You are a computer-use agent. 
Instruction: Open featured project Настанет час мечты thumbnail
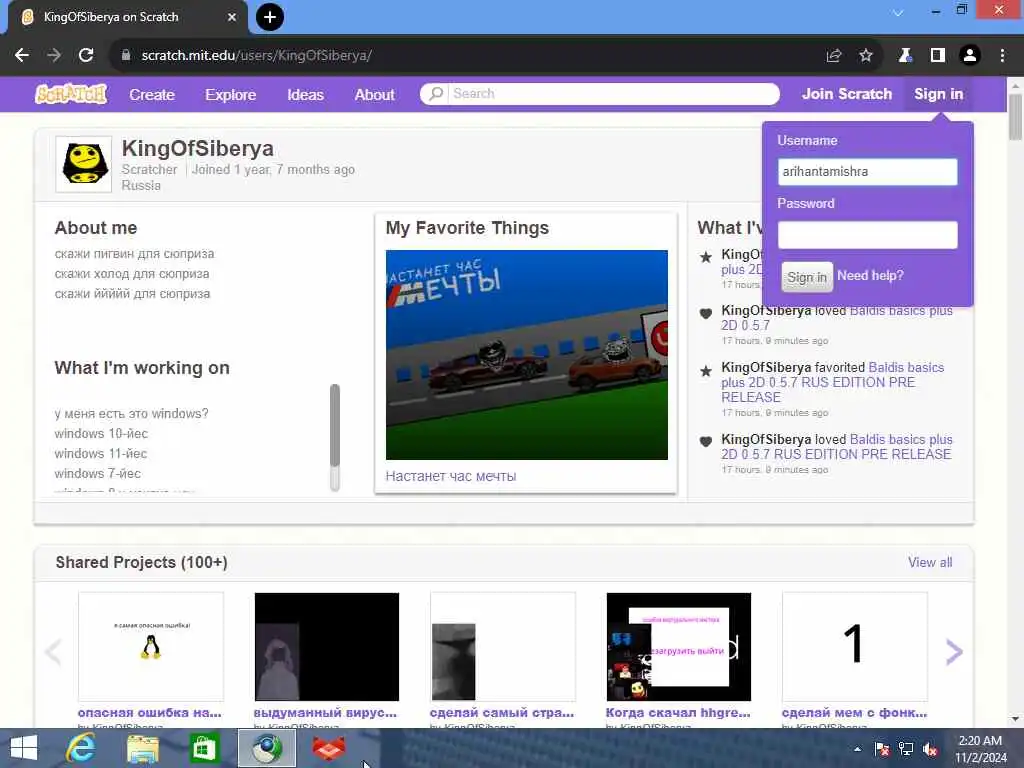[x=526, y=355]
